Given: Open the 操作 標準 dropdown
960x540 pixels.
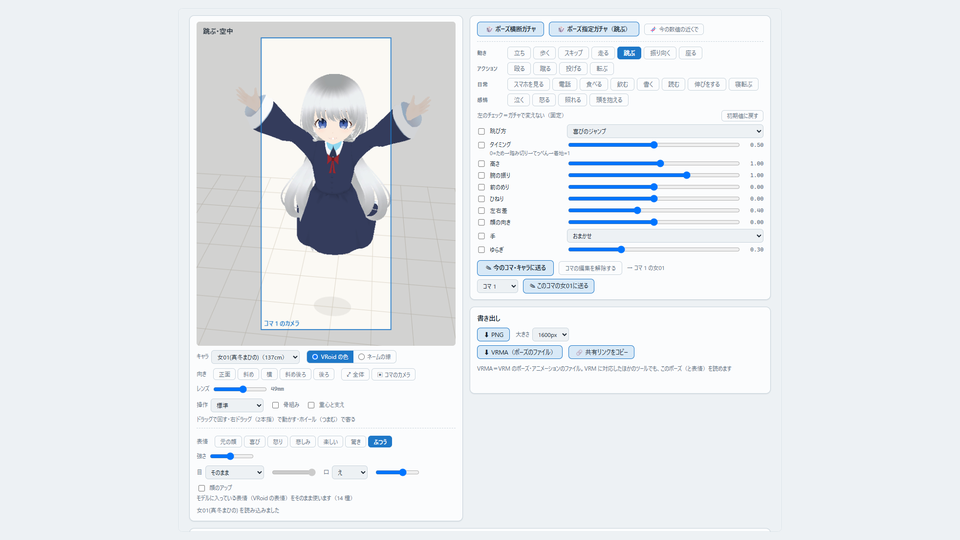Looking at the screenshot, I should 237,405.
